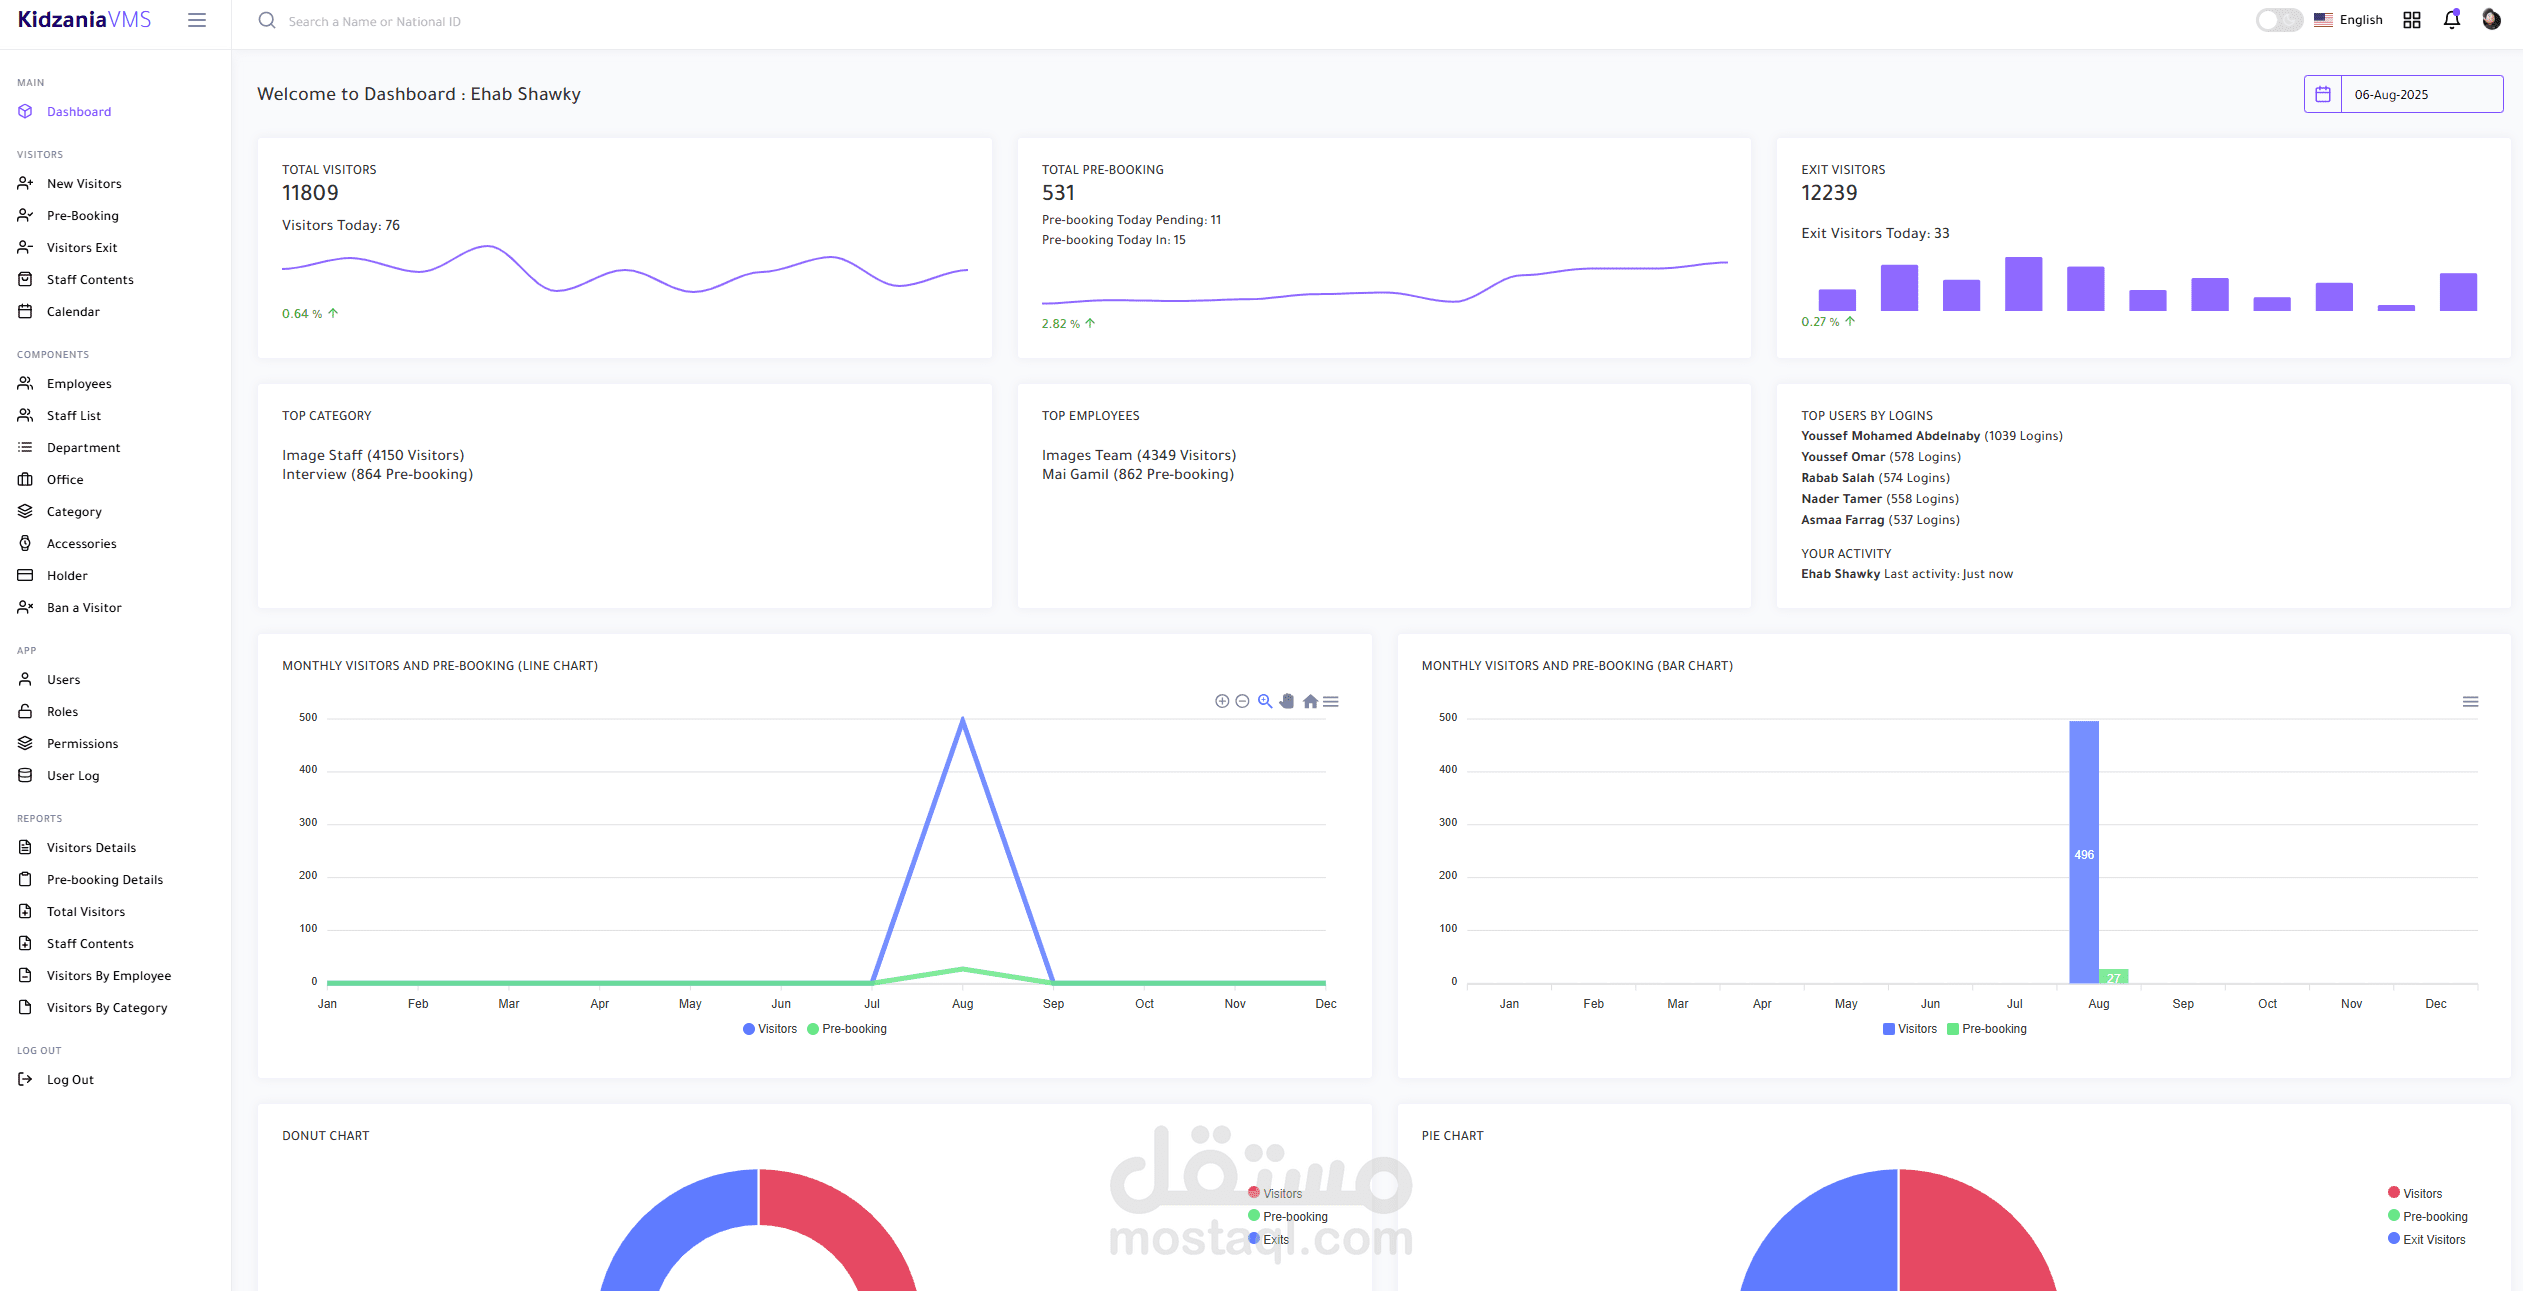Toggle Visitors series in bar chart legend
The width and height of the screenshot is (2523, 1291).
click(x=1910, y=1029)
